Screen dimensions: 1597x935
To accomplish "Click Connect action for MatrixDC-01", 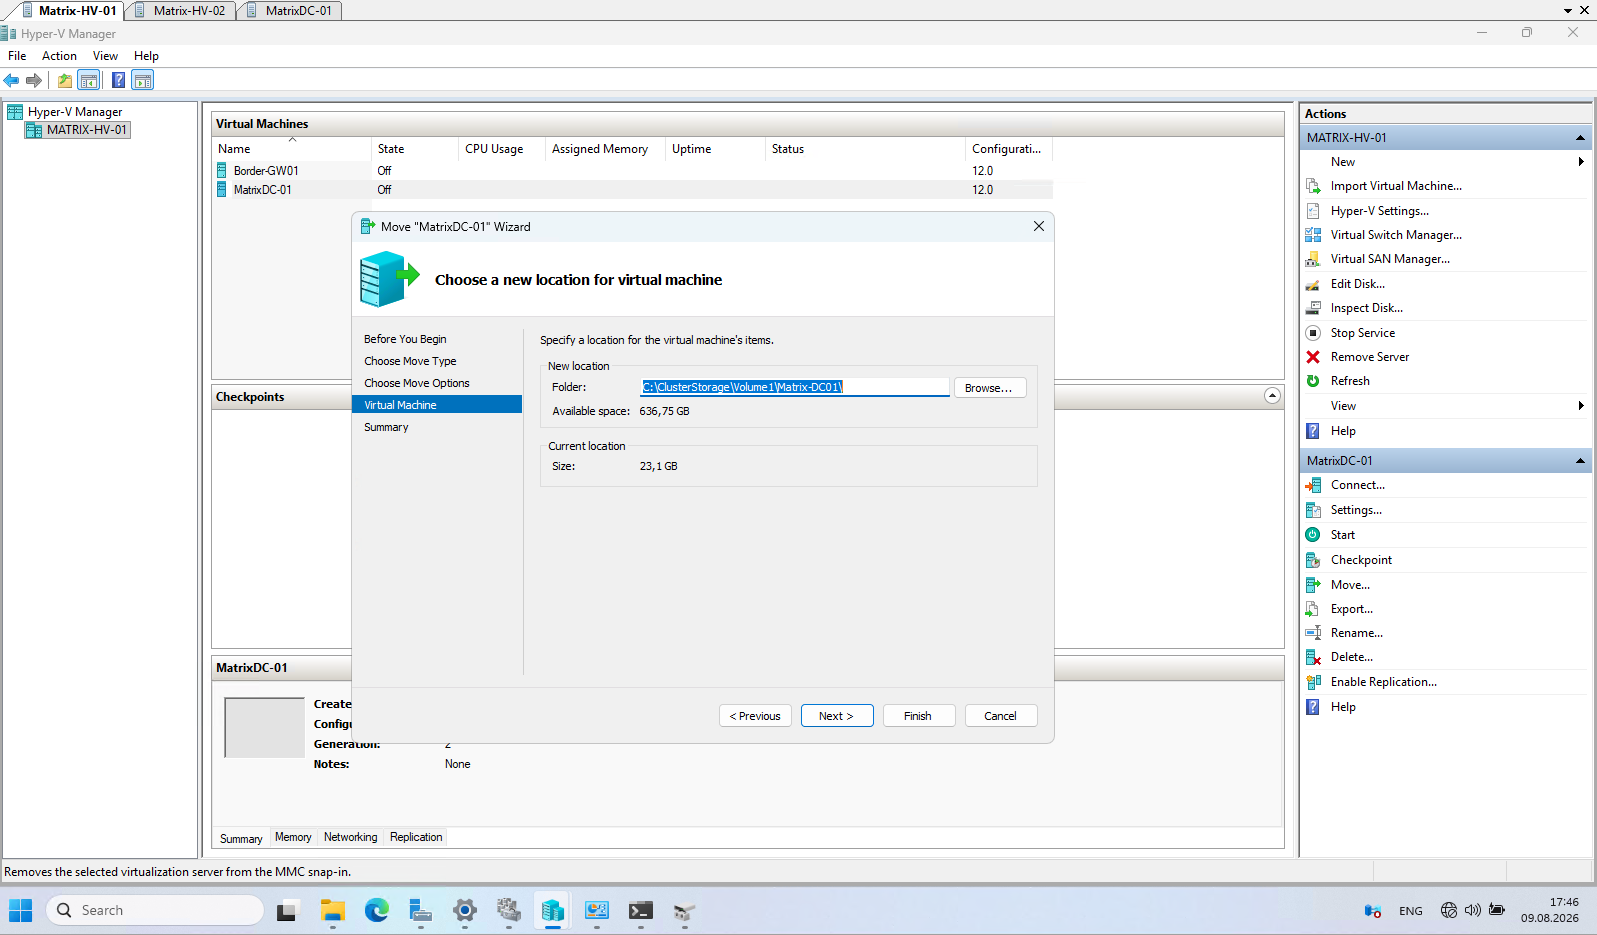I will pos(1357,485).
